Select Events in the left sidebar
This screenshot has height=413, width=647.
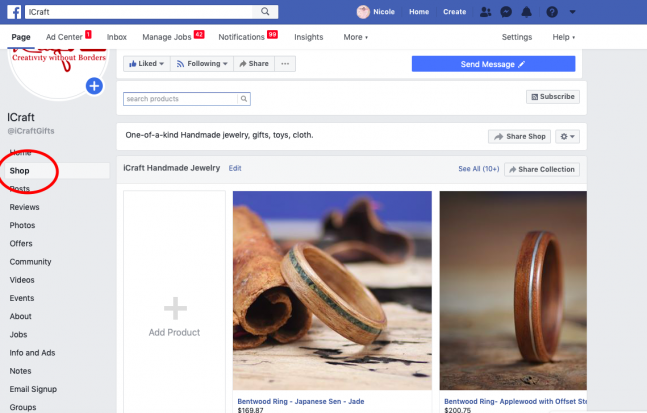[22, 298]
